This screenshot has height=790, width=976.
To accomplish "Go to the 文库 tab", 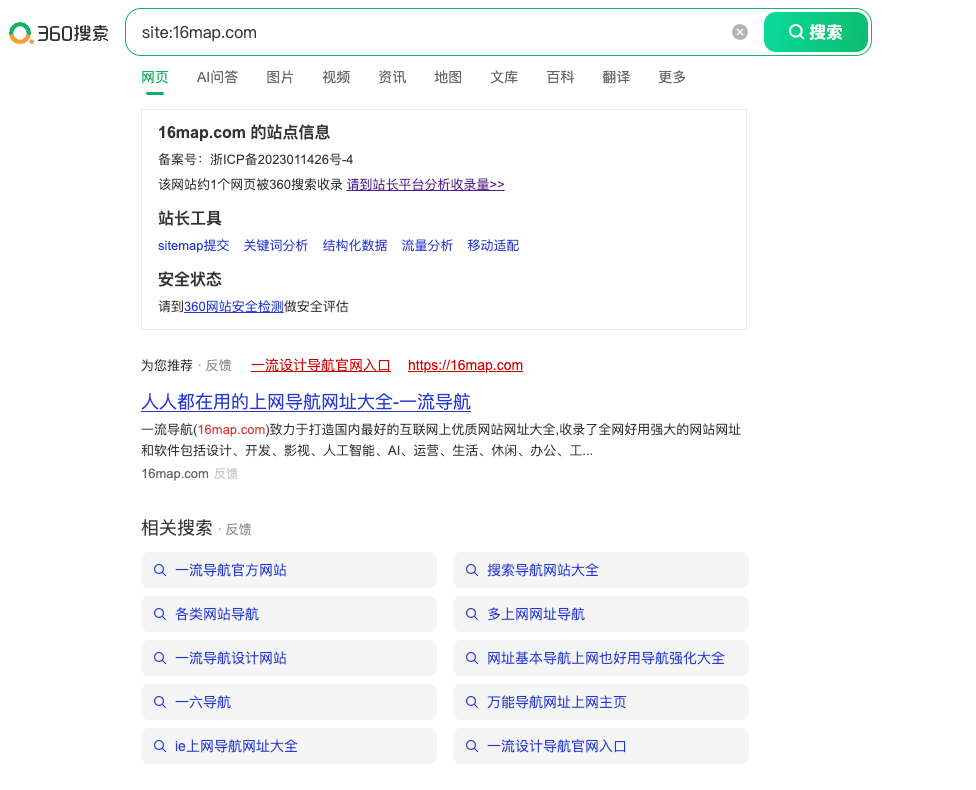I will [504, 77].
